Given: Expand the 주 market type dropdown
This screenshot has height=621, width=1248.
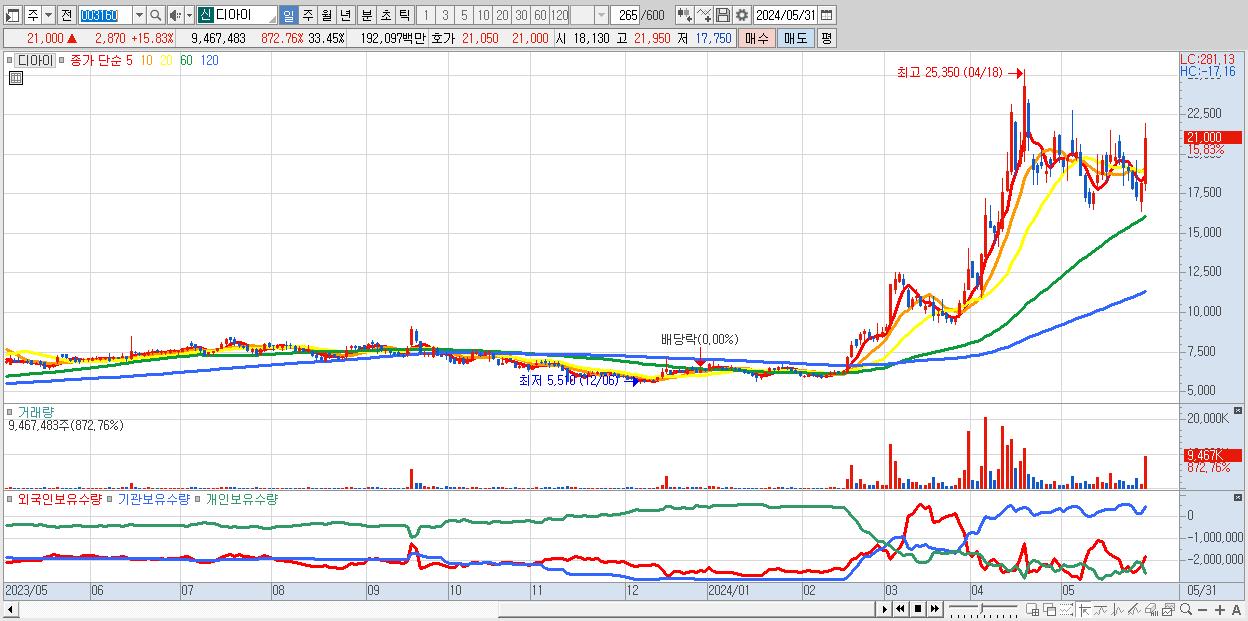Looking at the screenshot, I should tap(49, 16).
